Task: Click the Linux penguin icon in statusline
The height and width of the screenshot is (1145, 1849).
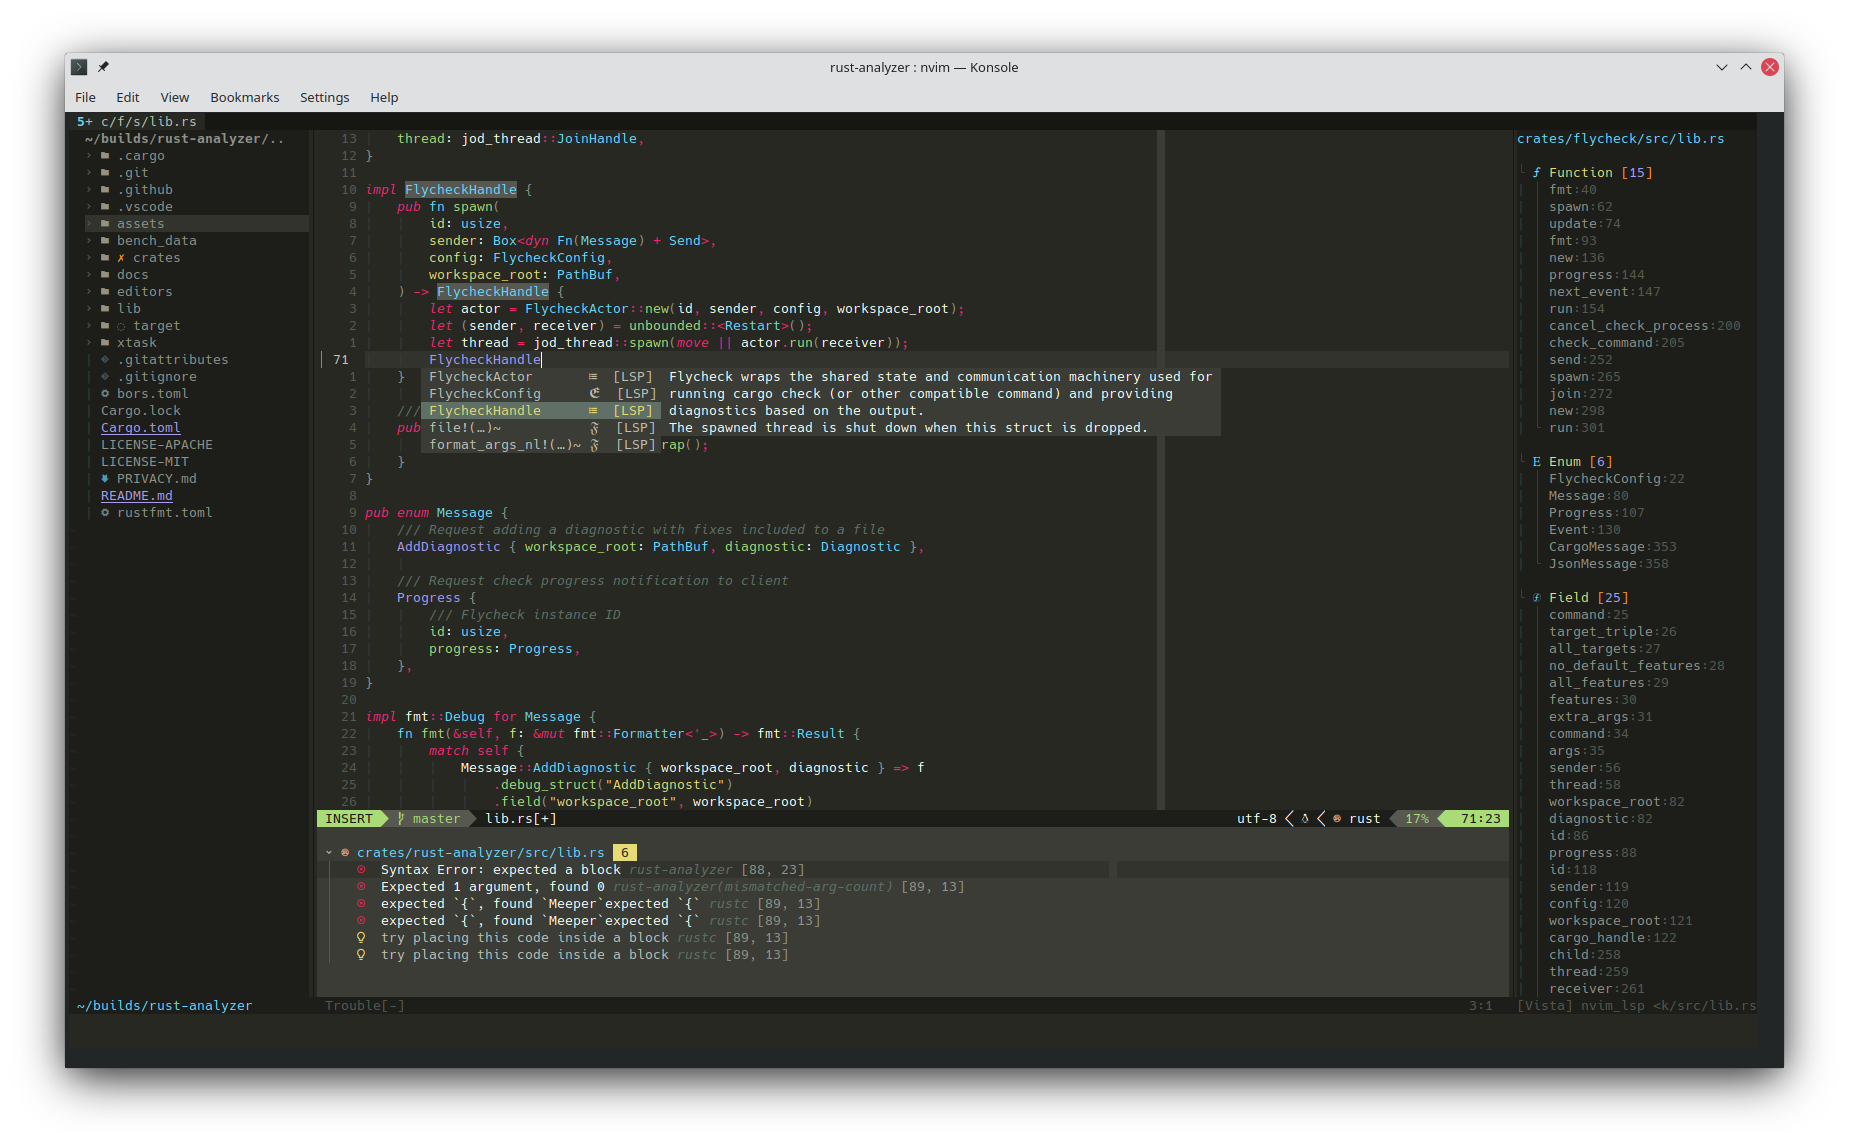Action: 1305,819
